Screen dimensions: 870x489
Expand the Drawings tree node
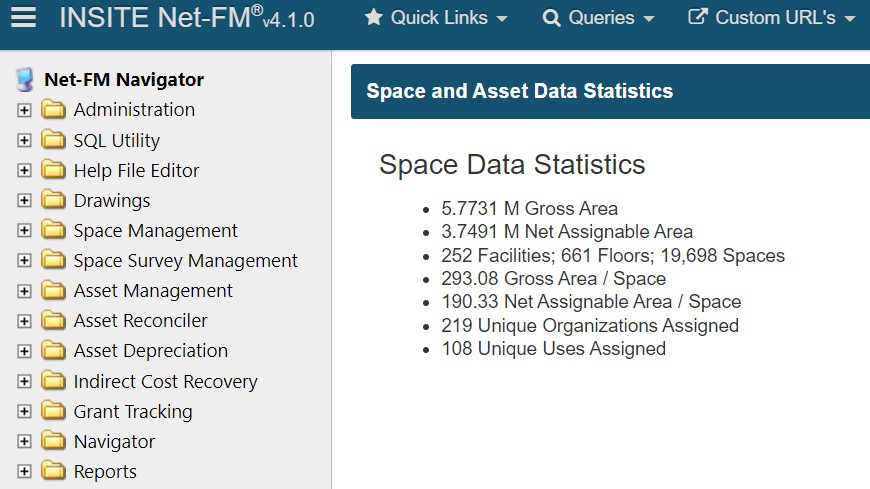[24, 200]
